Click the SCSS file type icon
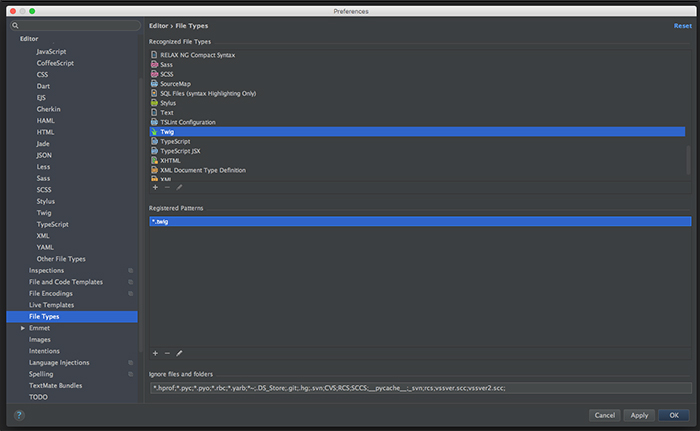The width and height of the screenshot is (700, 431). pos(154,74)
